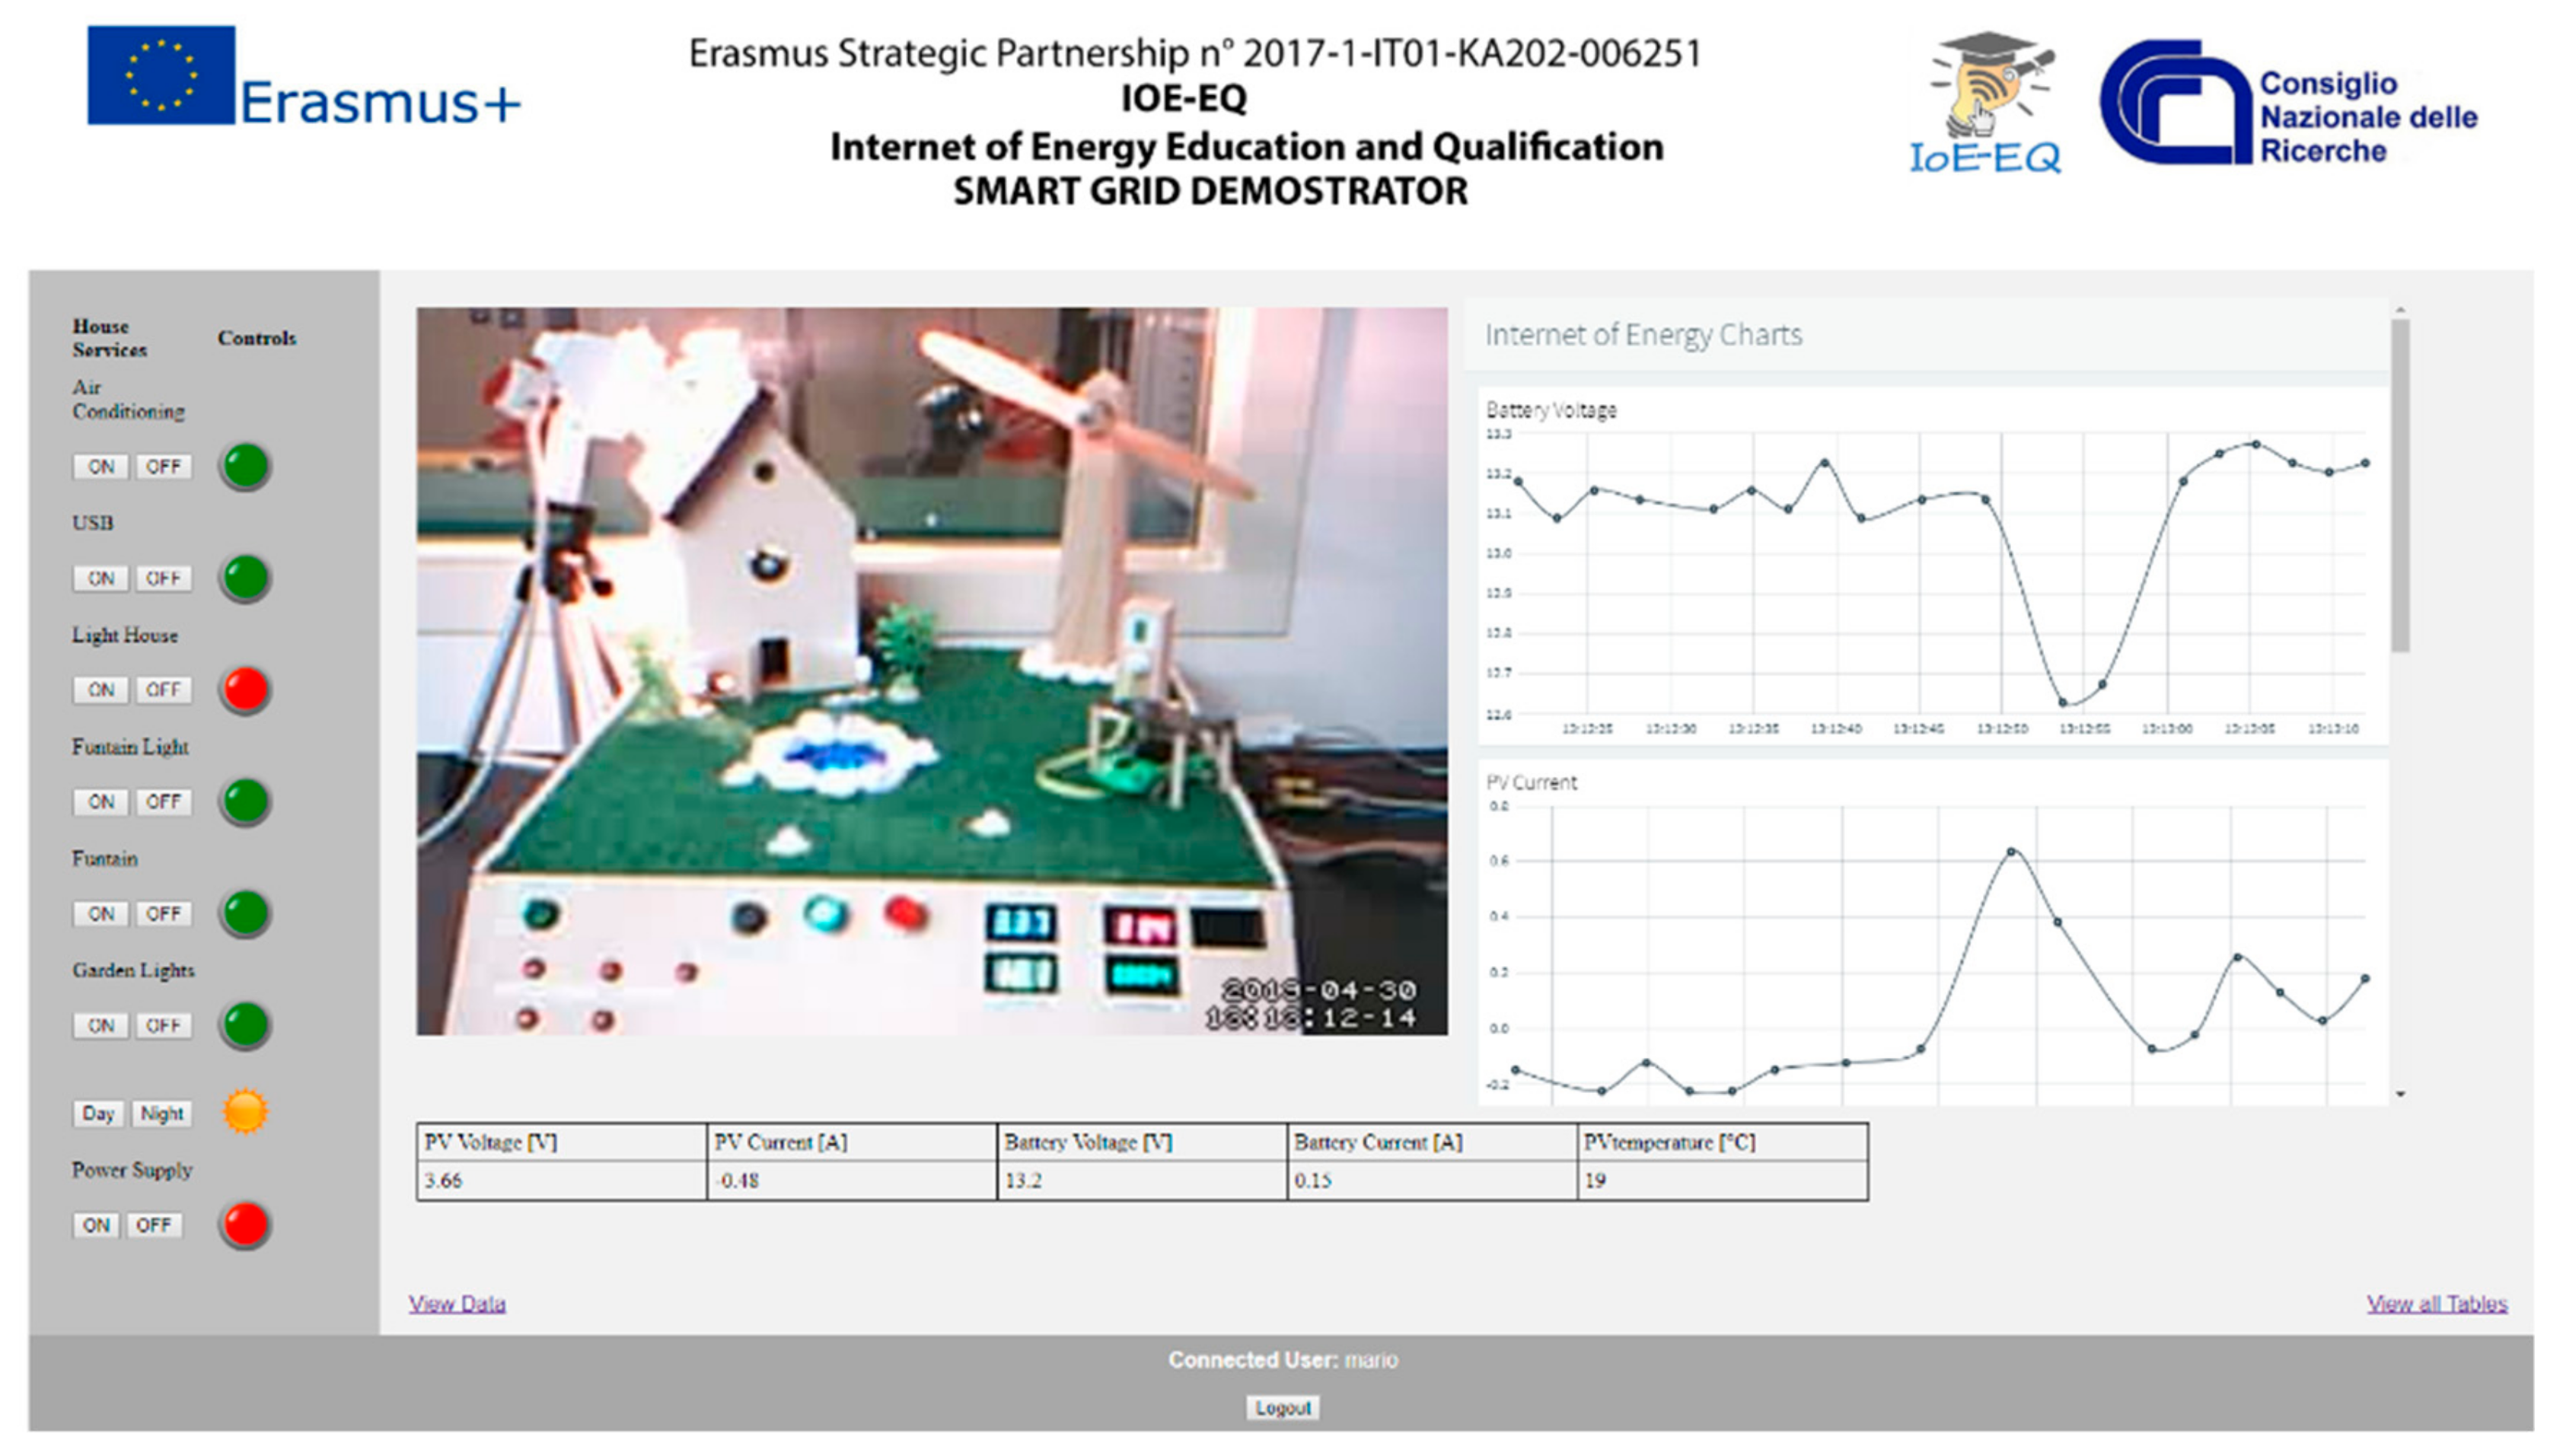
Task: Turn OFF the Funtain Light
Action: click(x=163, y=802)
